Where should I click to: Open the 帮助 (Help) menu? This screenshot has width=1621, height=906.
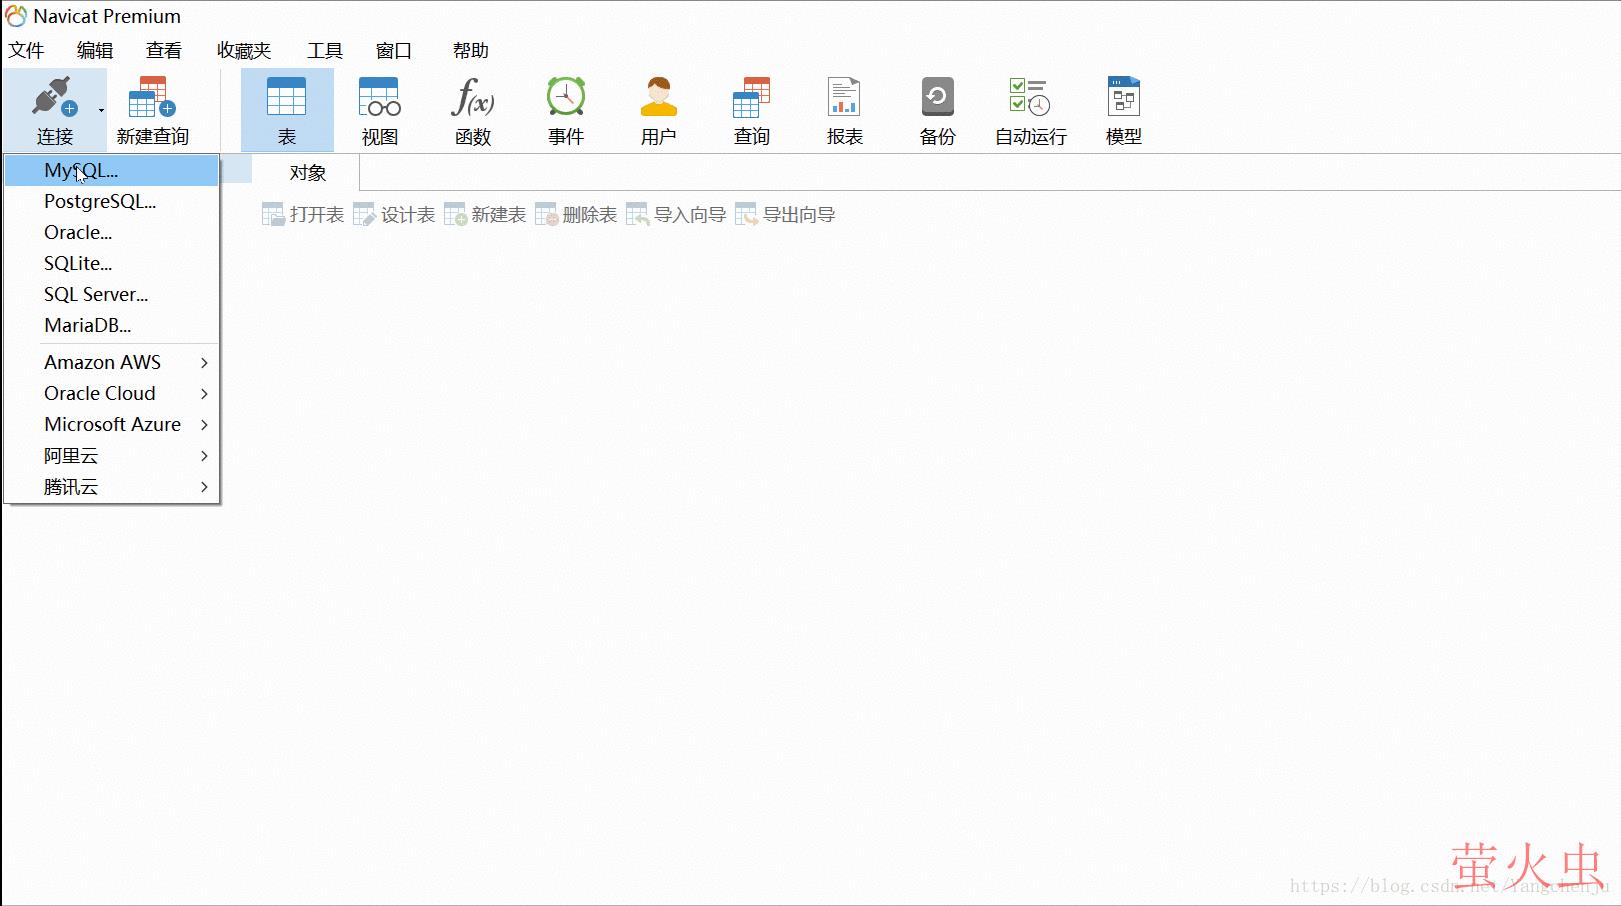(471, 50)
